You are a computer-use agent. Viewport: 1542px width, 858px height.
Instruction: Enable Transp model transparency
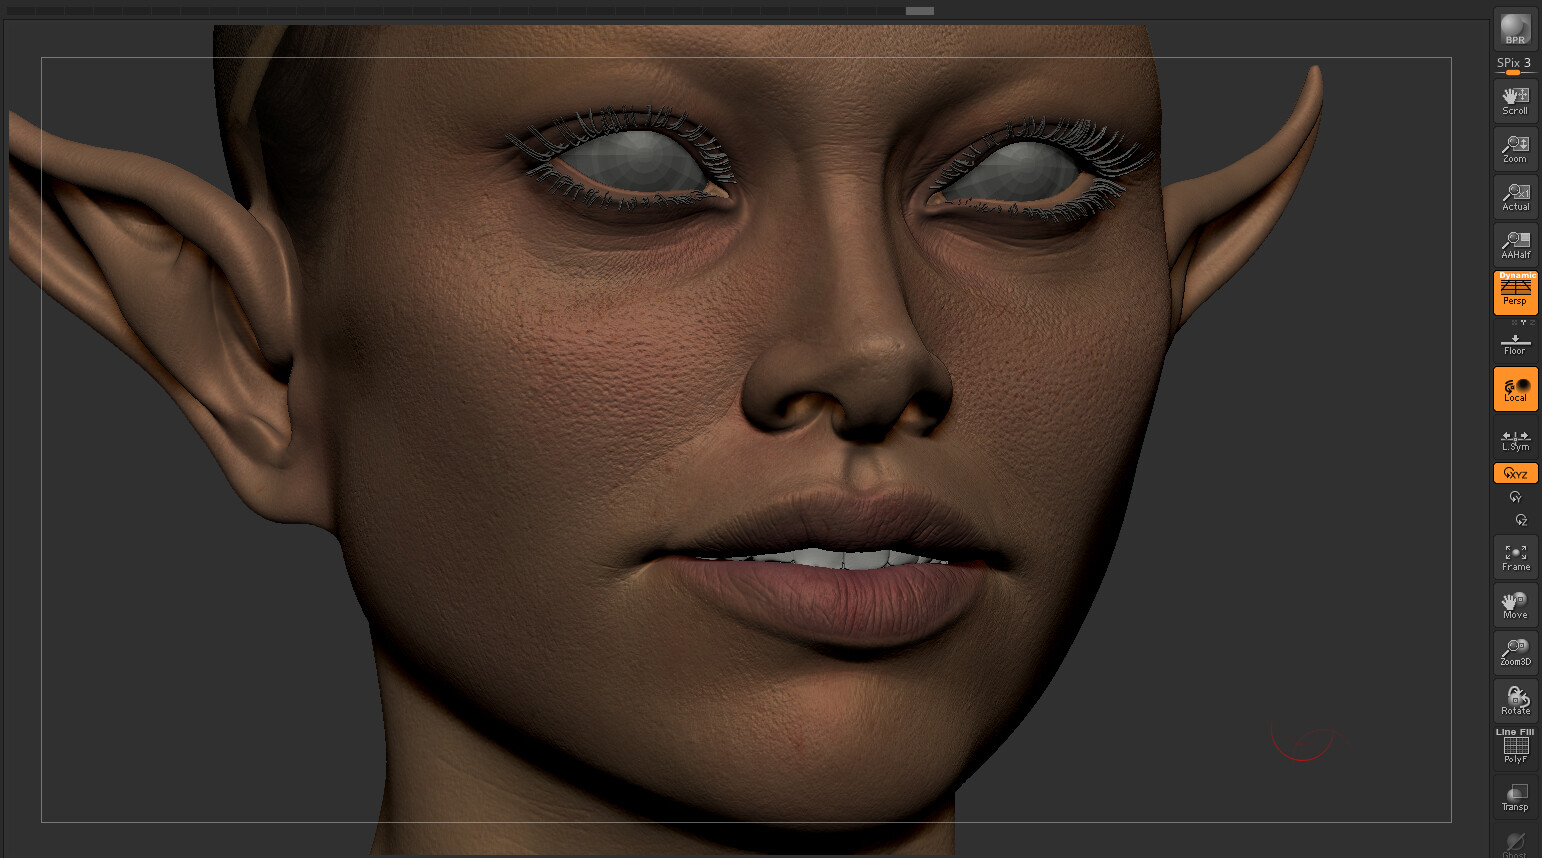tap(1515, 796)
